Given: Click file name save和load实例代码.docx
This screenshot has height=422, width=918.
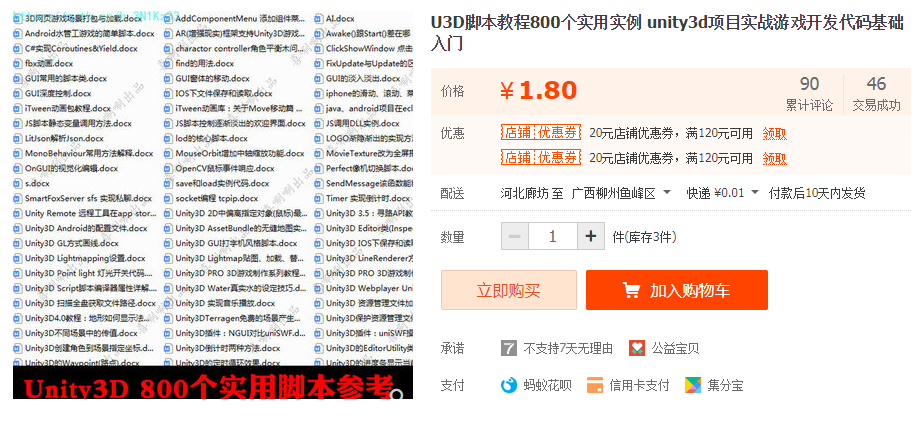Looking at the screenshot, I should point(222,183).
